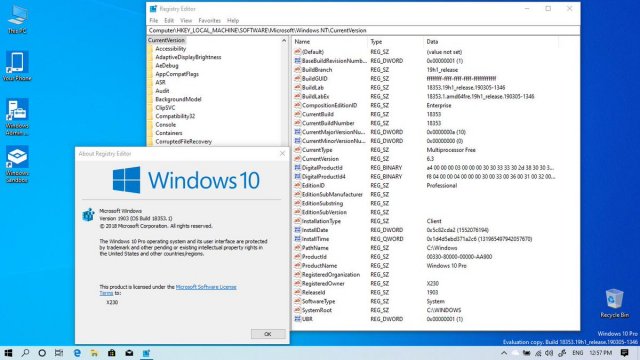This screenshot has height=360, width=640.
Task: Select the AdaptiveDisplayBrightness key
Action: 188,57
